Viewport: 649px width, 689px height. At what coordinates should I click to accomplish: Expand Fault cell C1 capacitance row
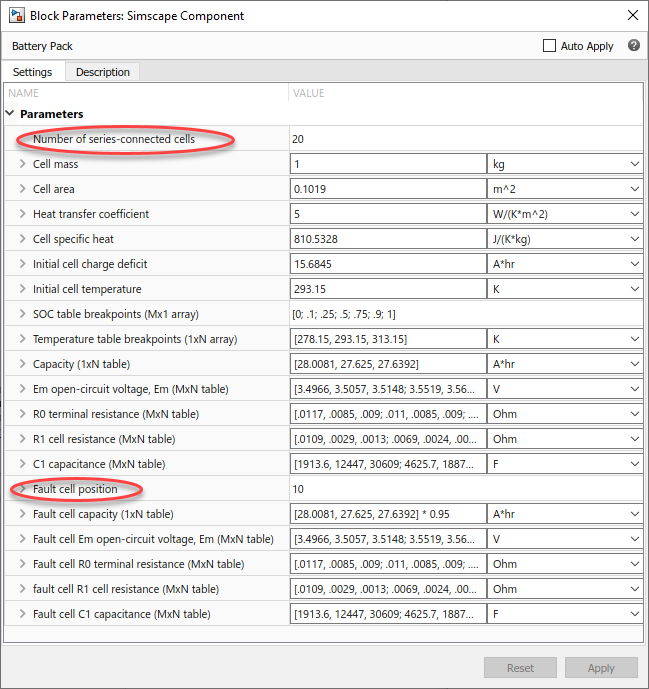22,614
